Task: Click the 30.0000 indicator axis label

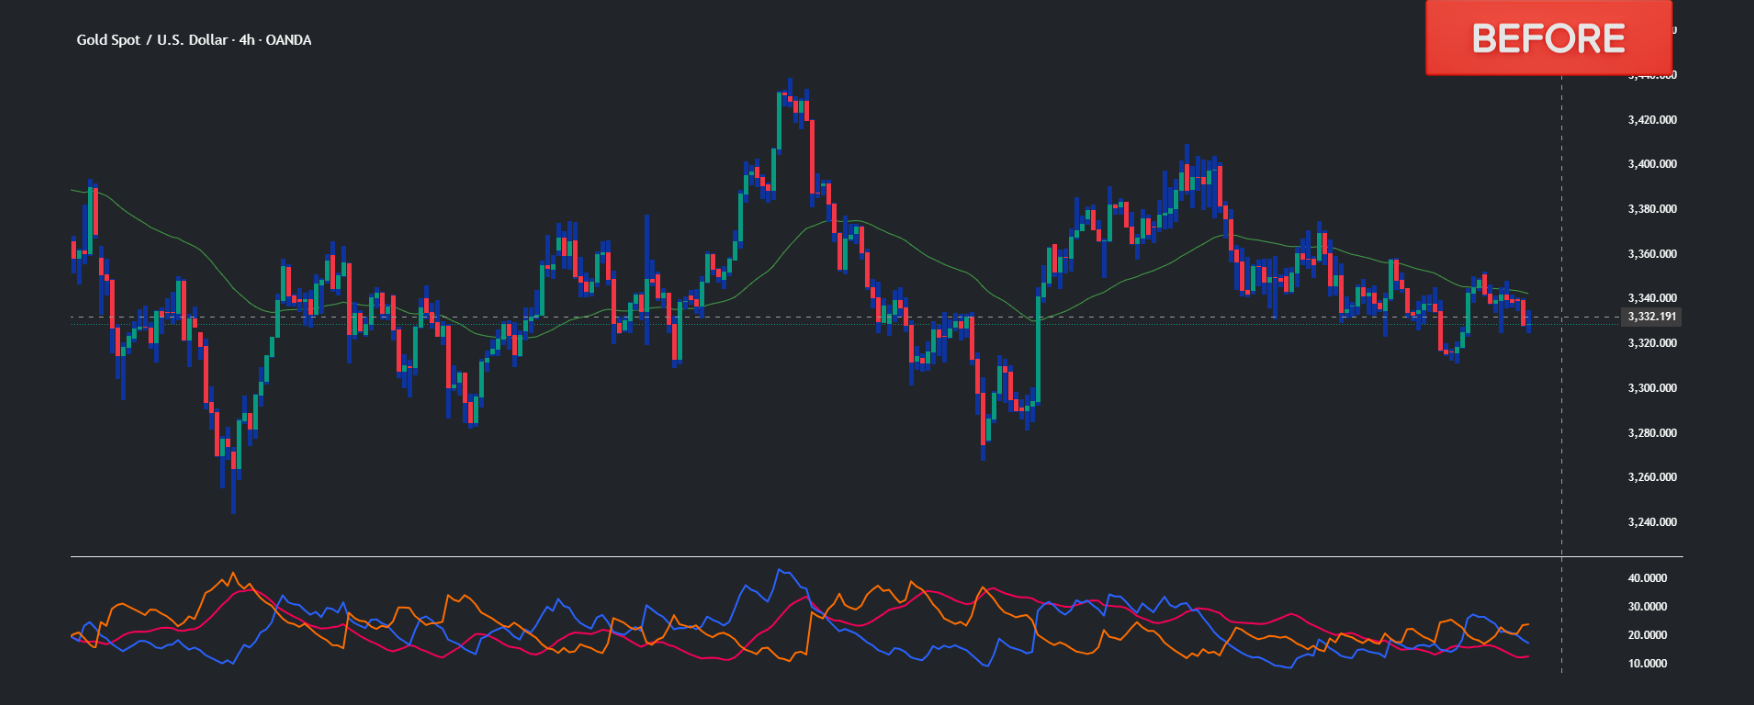Action: point(1647,607)
